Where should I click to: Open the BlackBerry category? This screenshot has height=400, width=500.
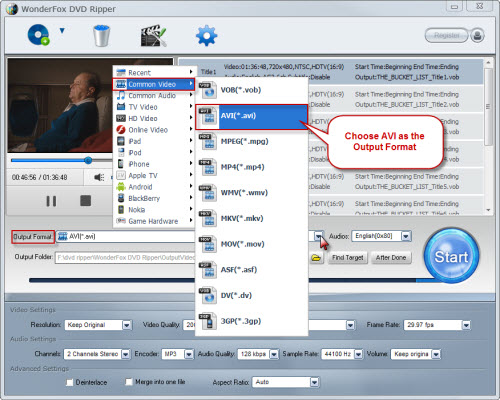[x=154, y=198]
